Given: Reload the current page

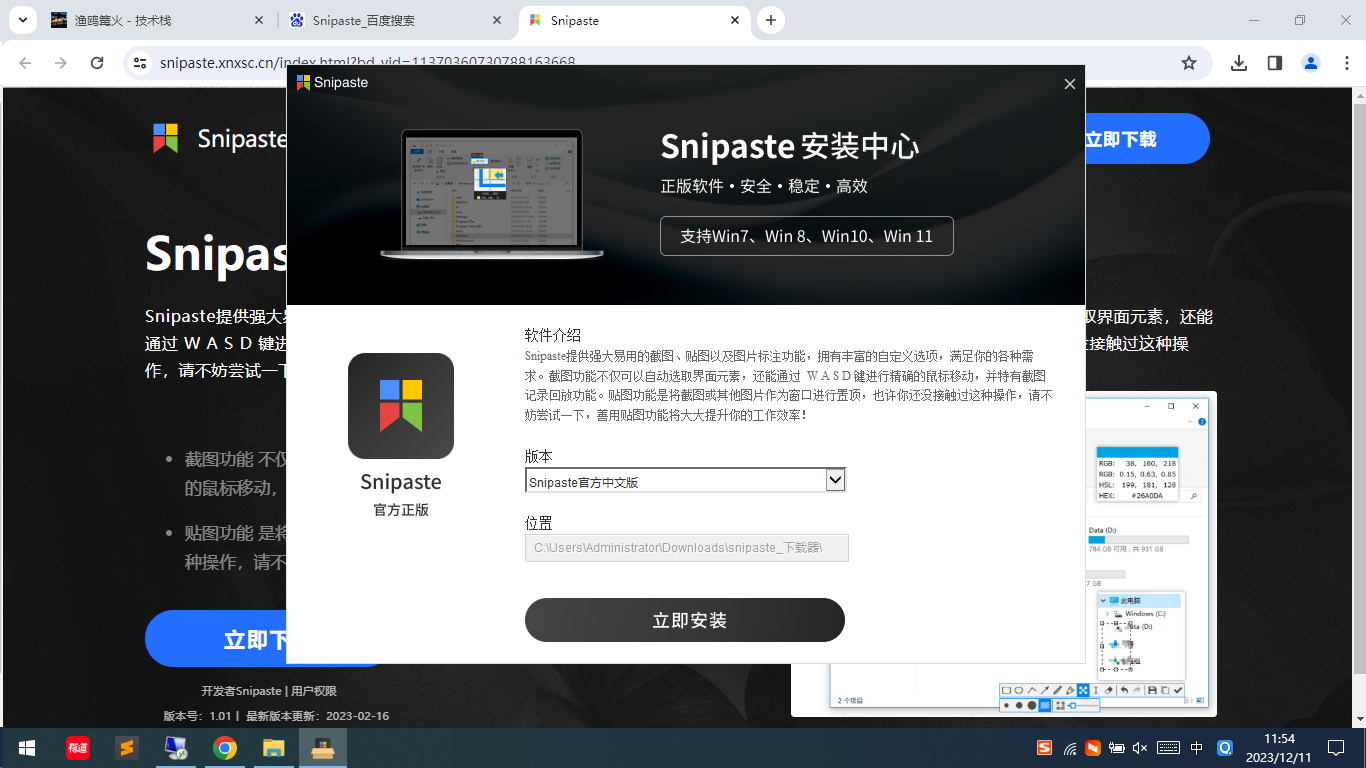Looking at the screenshot, I should tap(97, 63).
